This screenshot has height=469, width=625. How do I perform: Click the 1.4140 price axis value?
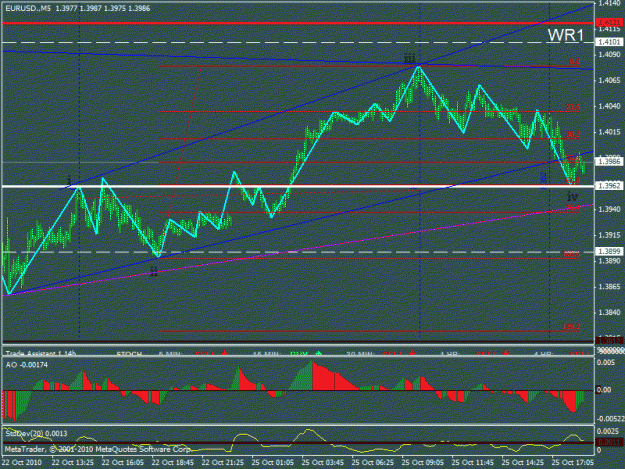click(609, 3)
